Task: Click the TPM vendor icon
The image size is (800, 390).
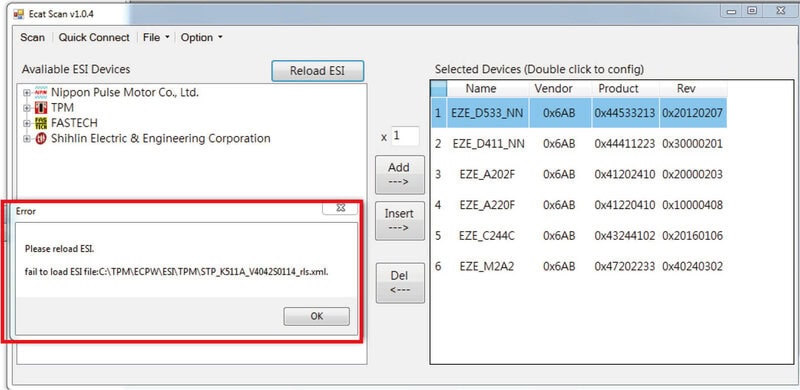Action: (x=40, y=108)
